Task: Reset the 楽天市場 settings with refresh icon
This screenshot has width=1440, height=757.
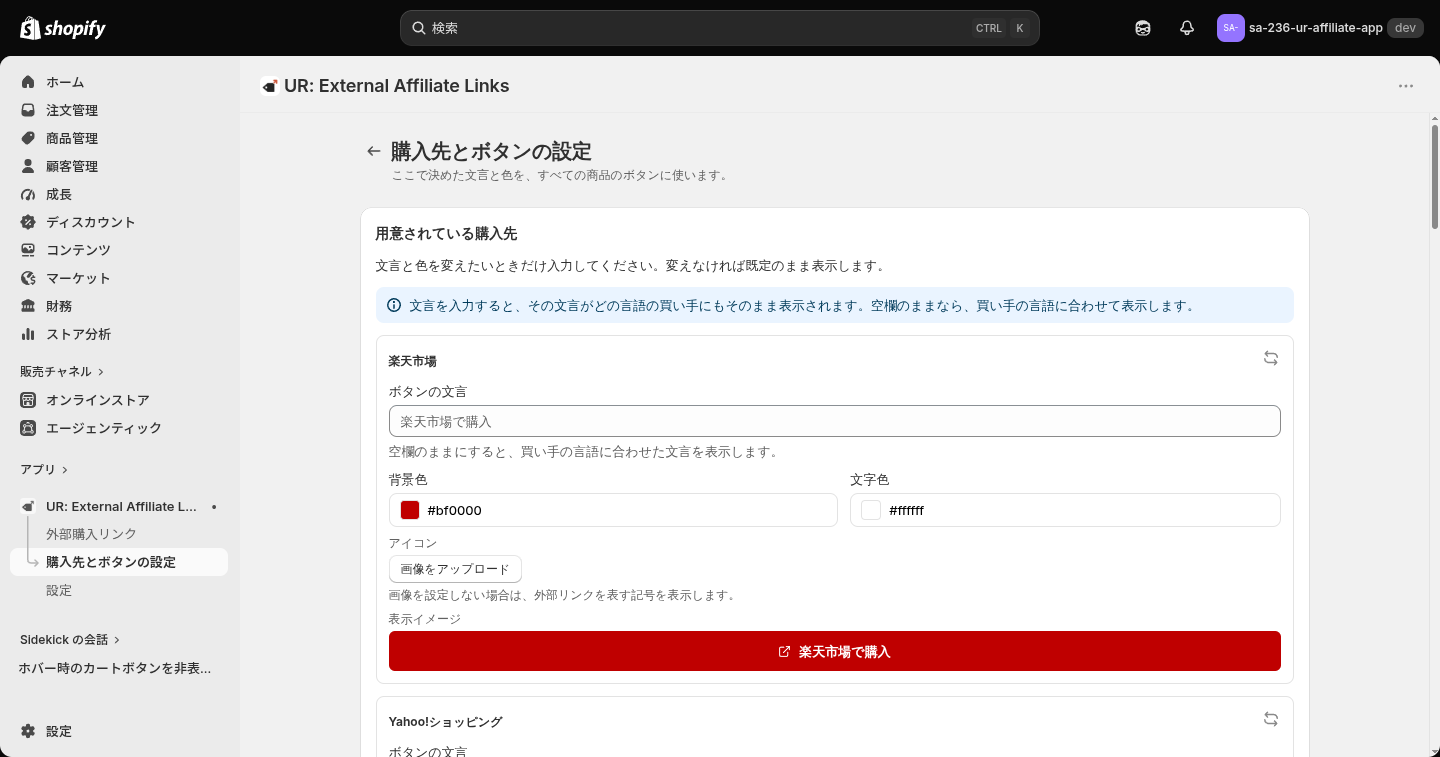Action: click(1271, 358)
